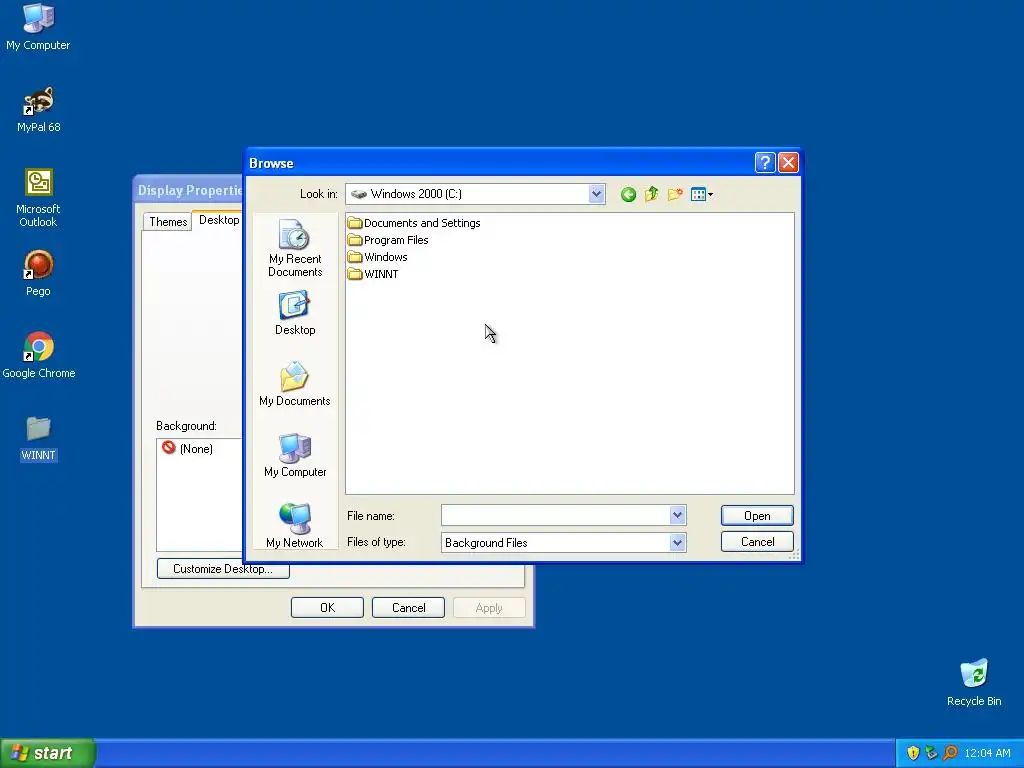Switch to Themes tab in Display Properties
This screenshot has width=1024, height=768.
coord(168,221)
